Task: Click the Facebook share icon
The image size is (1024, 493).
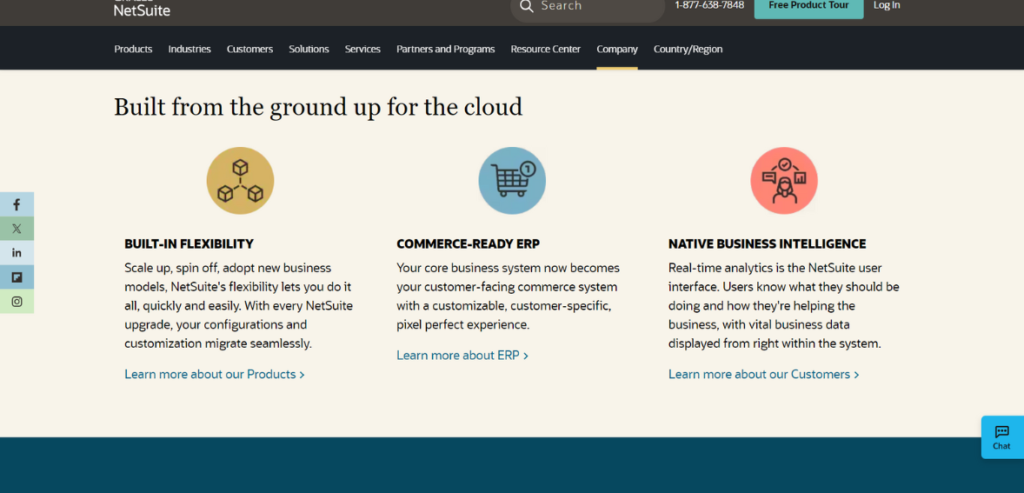Action: coord(17,204)
